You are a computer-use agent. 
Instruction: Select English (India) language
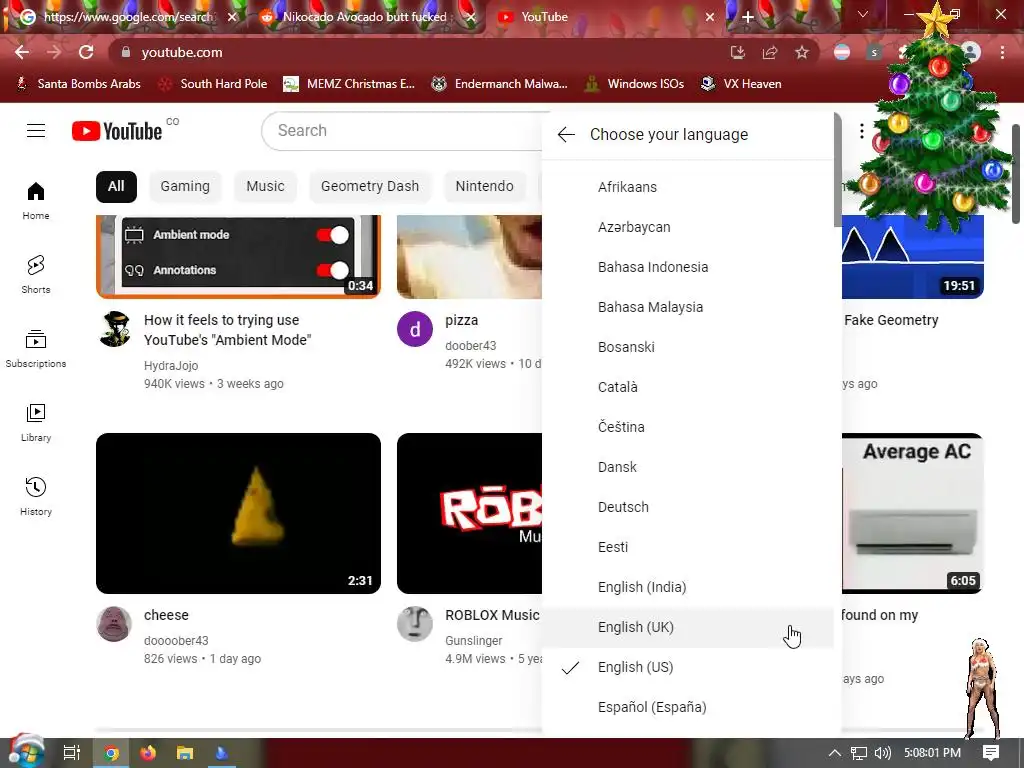pos(688,587)
